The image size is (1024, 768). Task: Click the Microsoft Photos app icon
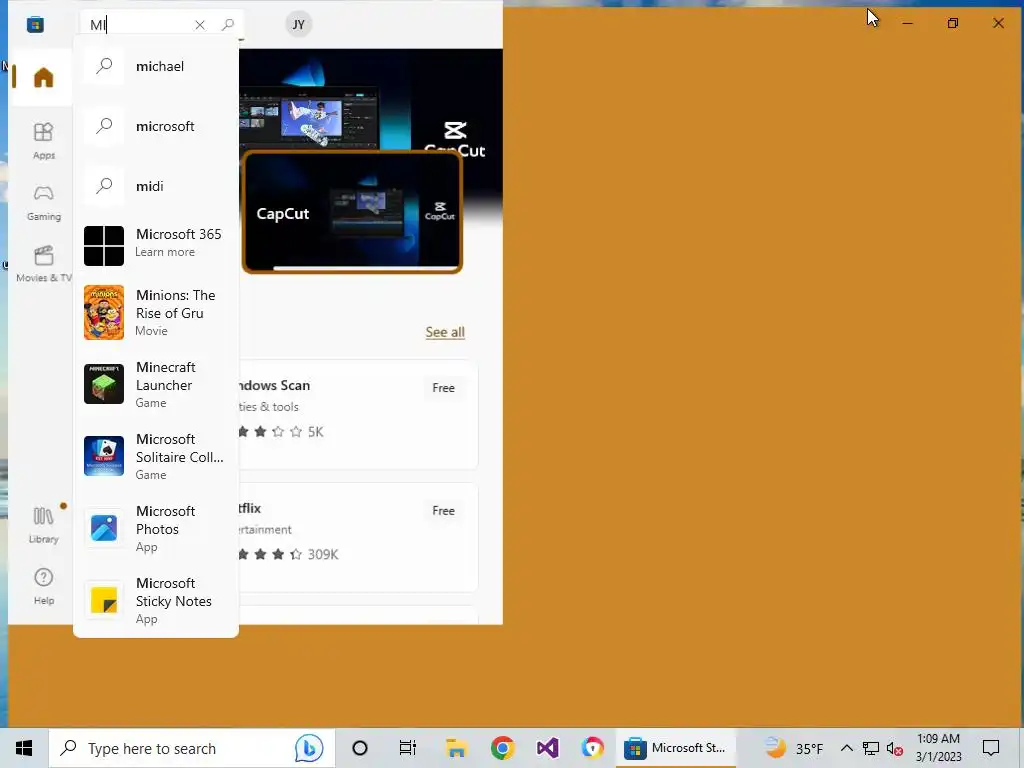pyautogui.click(x=104, y=528)
